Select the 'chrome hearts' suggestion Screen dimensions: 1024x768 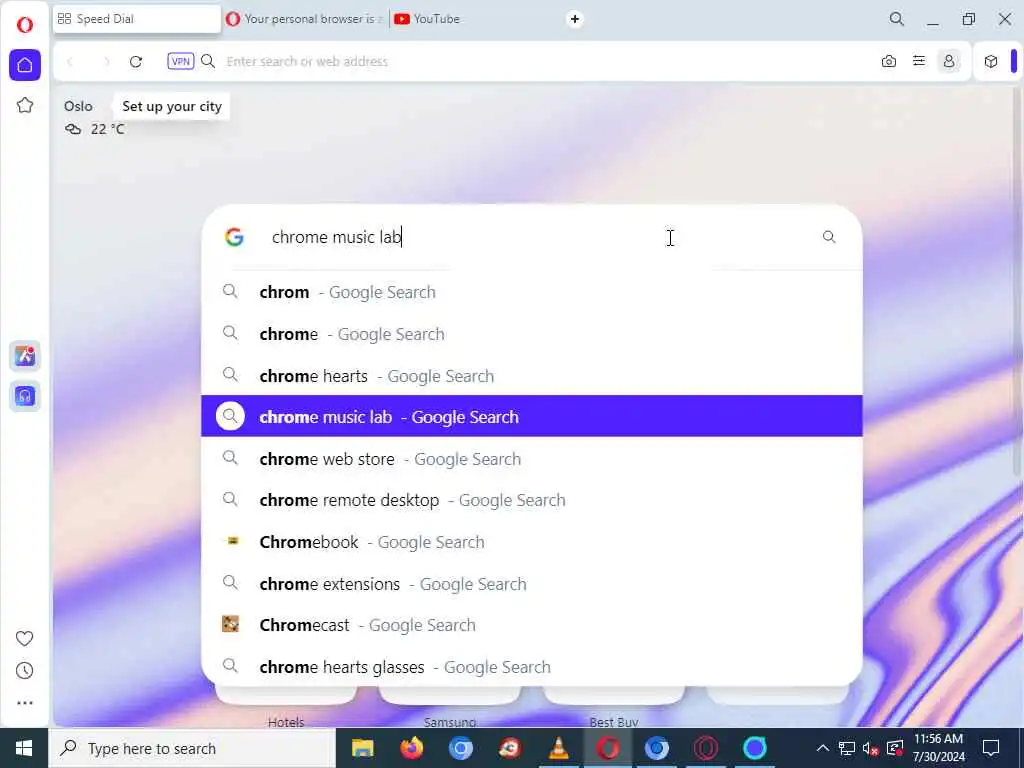[x=532, y=376]
